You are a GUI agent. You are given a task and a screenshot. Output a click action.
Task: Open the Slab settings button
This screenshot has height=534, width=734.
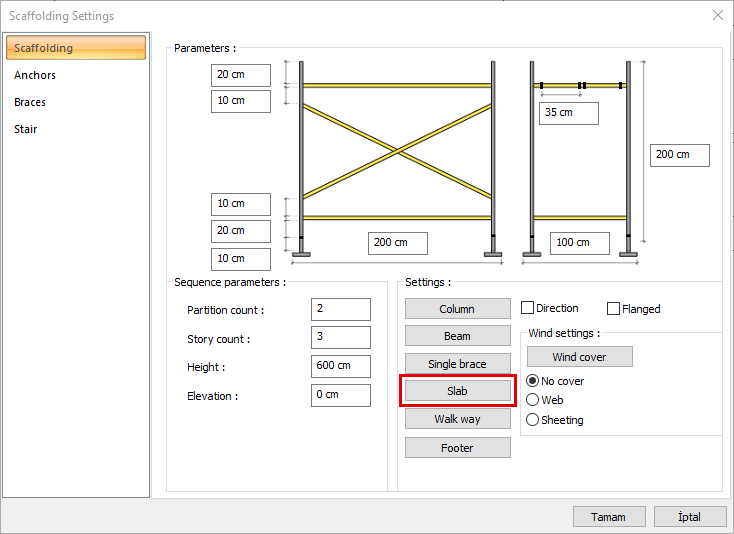457,391
